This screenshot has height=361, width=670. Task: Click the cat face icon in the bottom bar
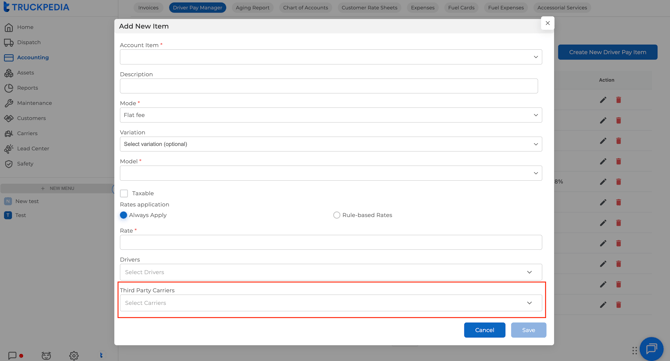(x=46, y=355)
